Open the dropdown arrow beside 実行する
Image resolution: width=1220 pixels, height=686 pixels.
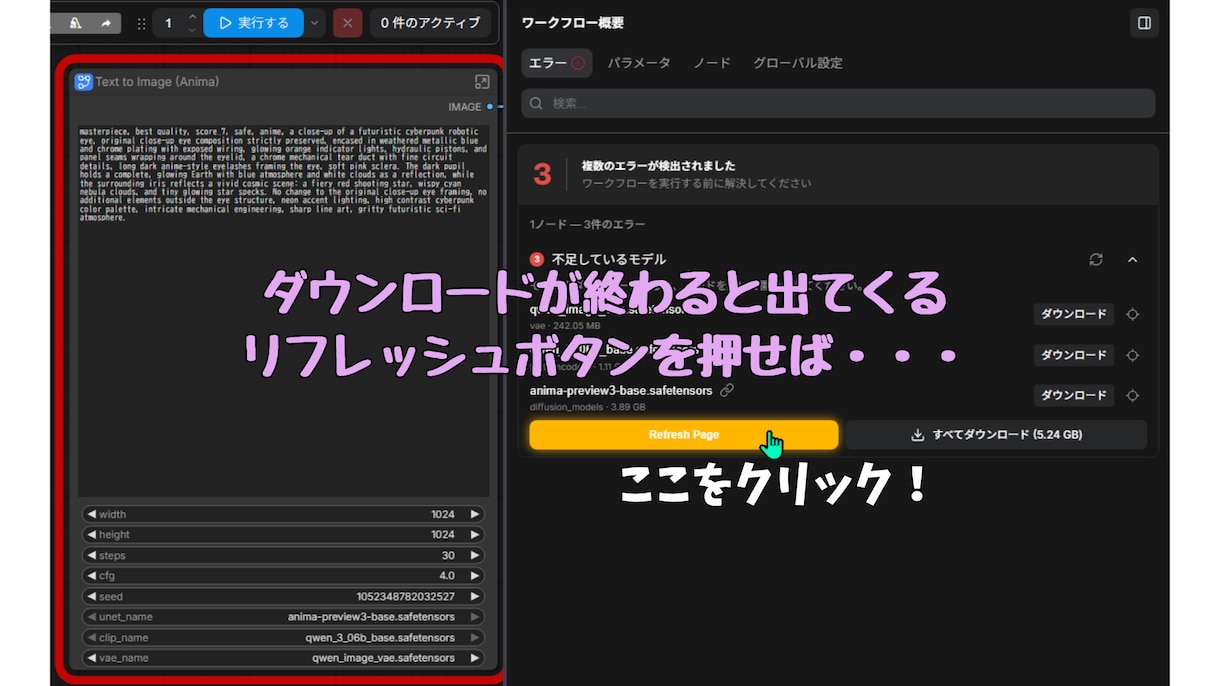click(x=315, y=23)
